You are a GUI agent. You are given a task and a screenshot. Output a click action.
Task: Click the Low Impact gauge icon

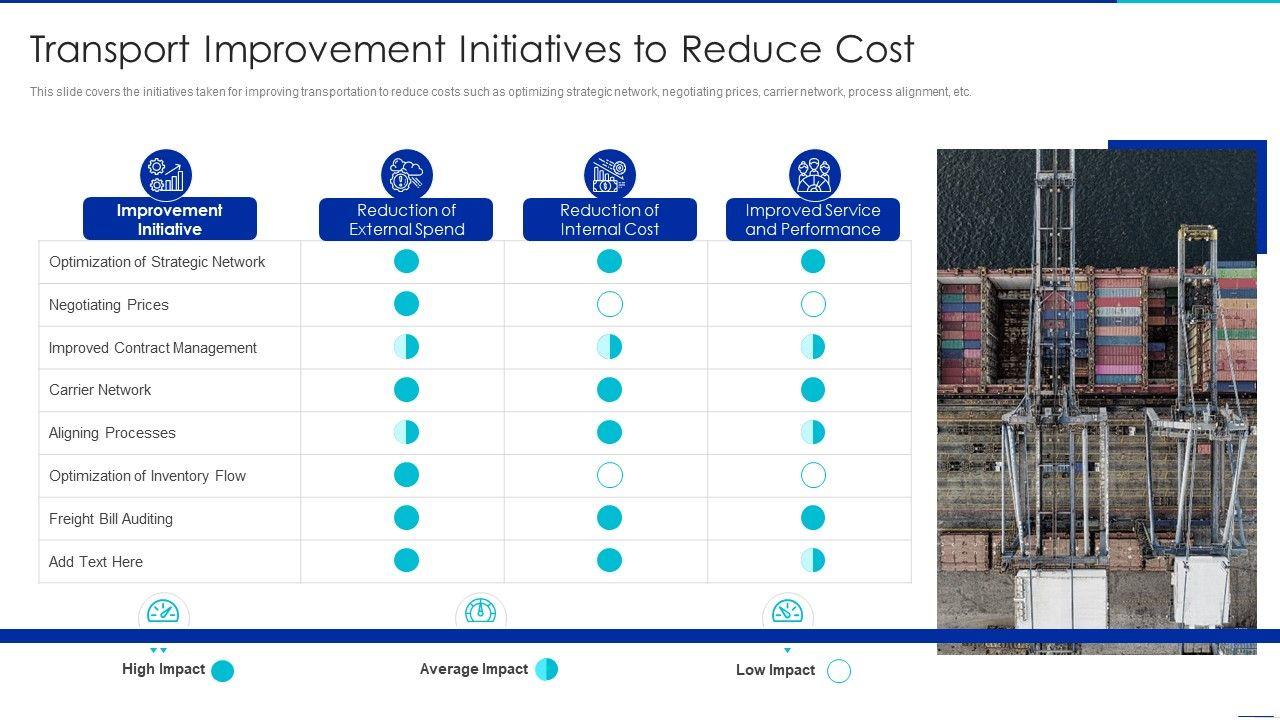787,612
